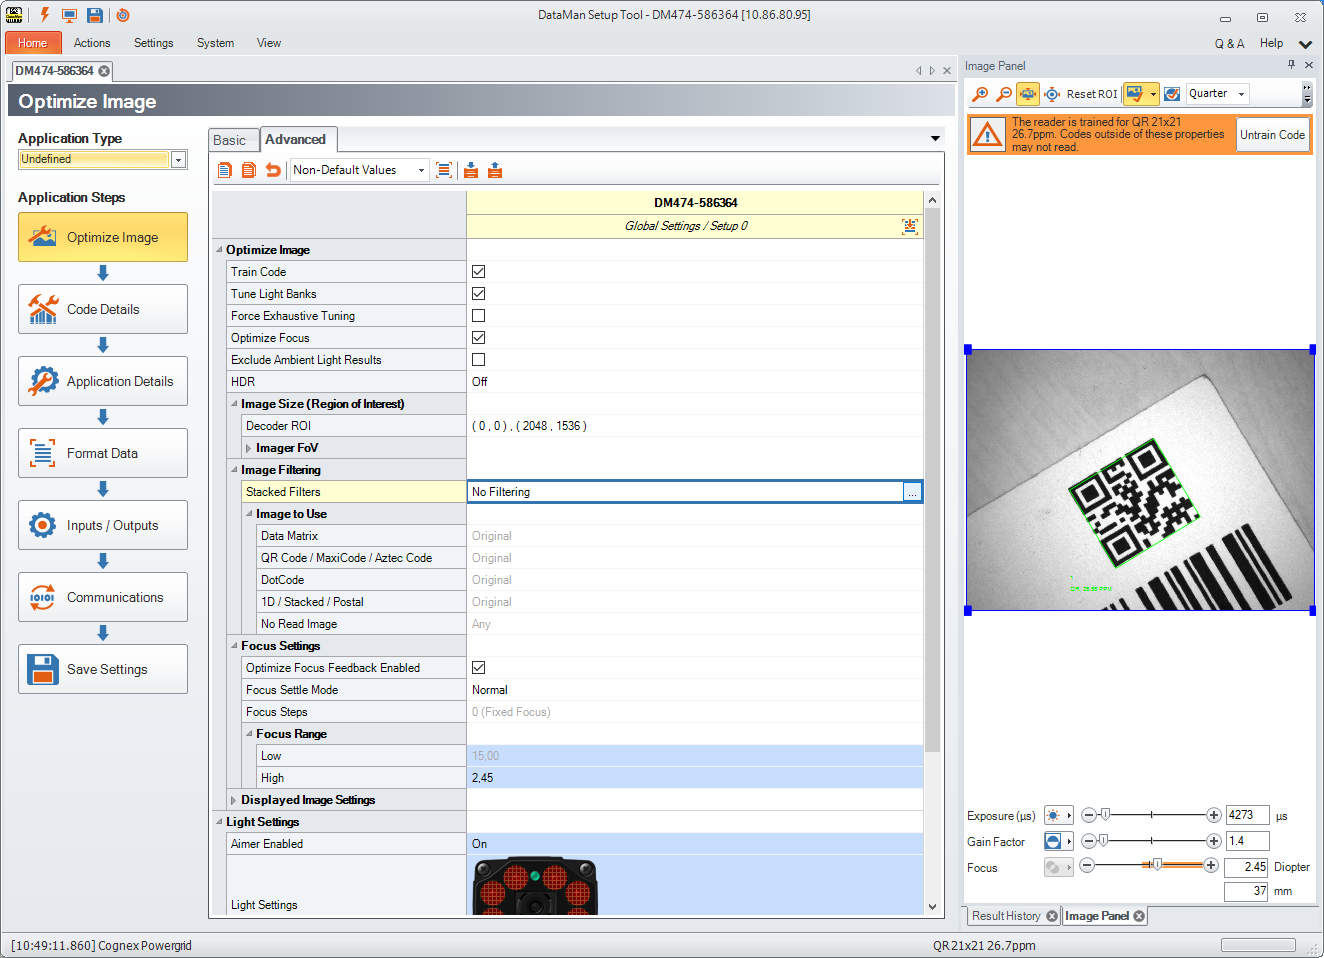Switch to the Basic tab
The image size is (1324, 958).
coord(230,141)
